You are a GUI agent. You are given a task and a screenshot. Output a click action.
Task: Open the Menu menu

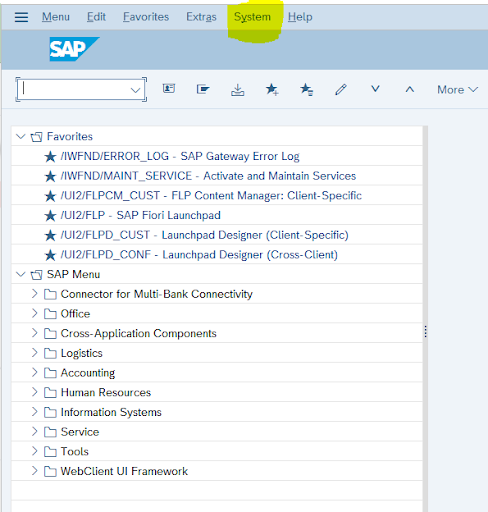(56, 17)
